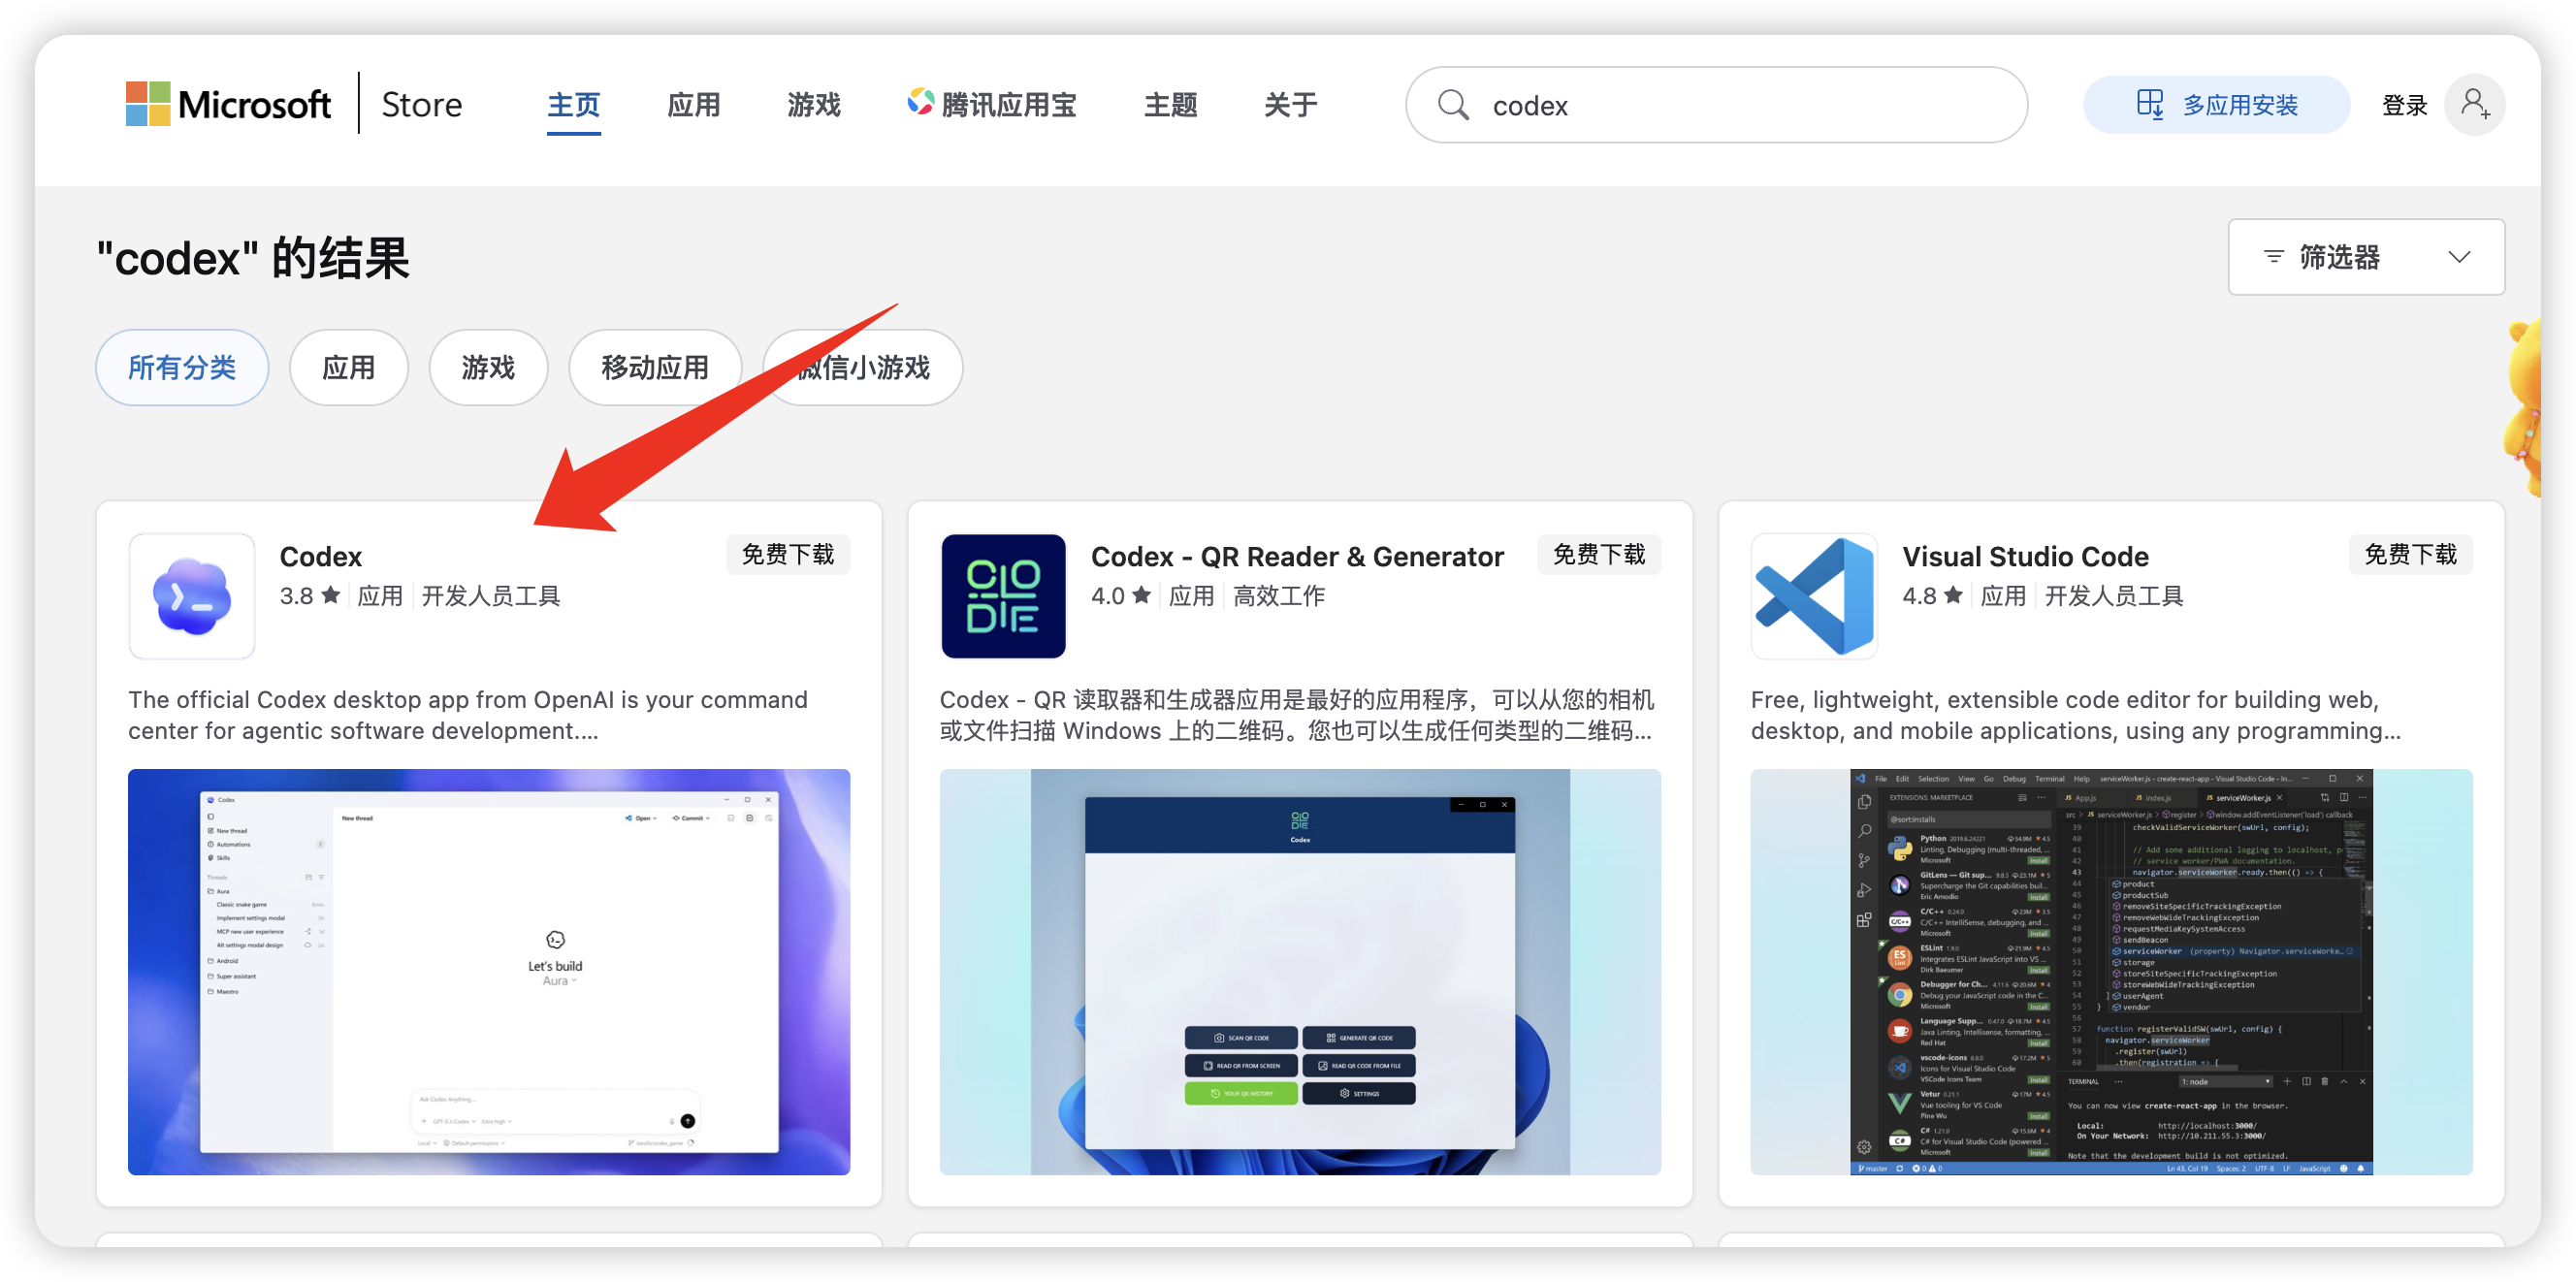2576x1282 pixels.
Task: Select the 所有分类 category chip
Action: pyautogui.click(x=182, y=368)
